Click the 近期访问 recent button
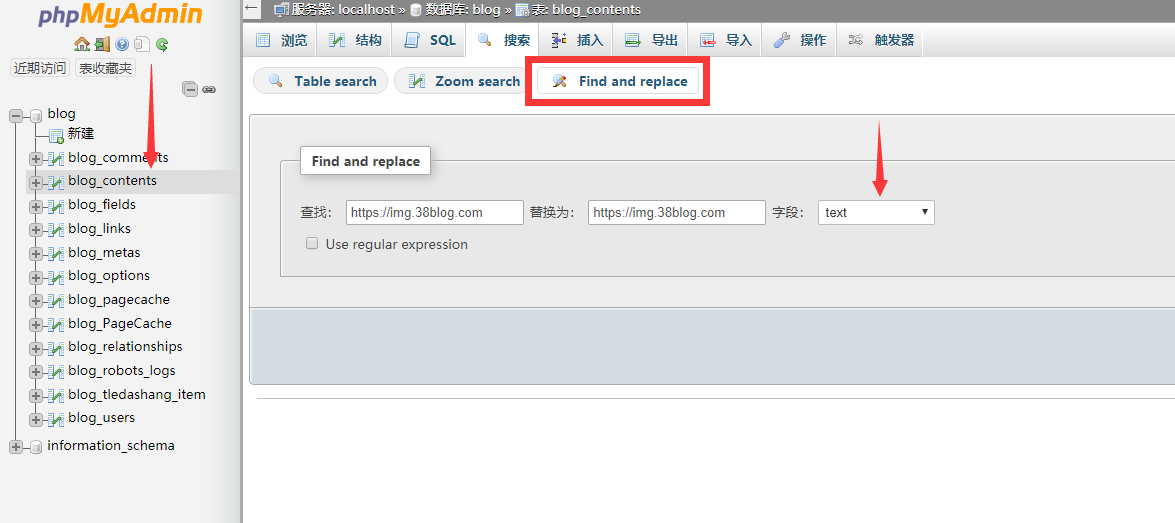The height and width of the screenshot is (523, 1175). [x=40, y=68]
